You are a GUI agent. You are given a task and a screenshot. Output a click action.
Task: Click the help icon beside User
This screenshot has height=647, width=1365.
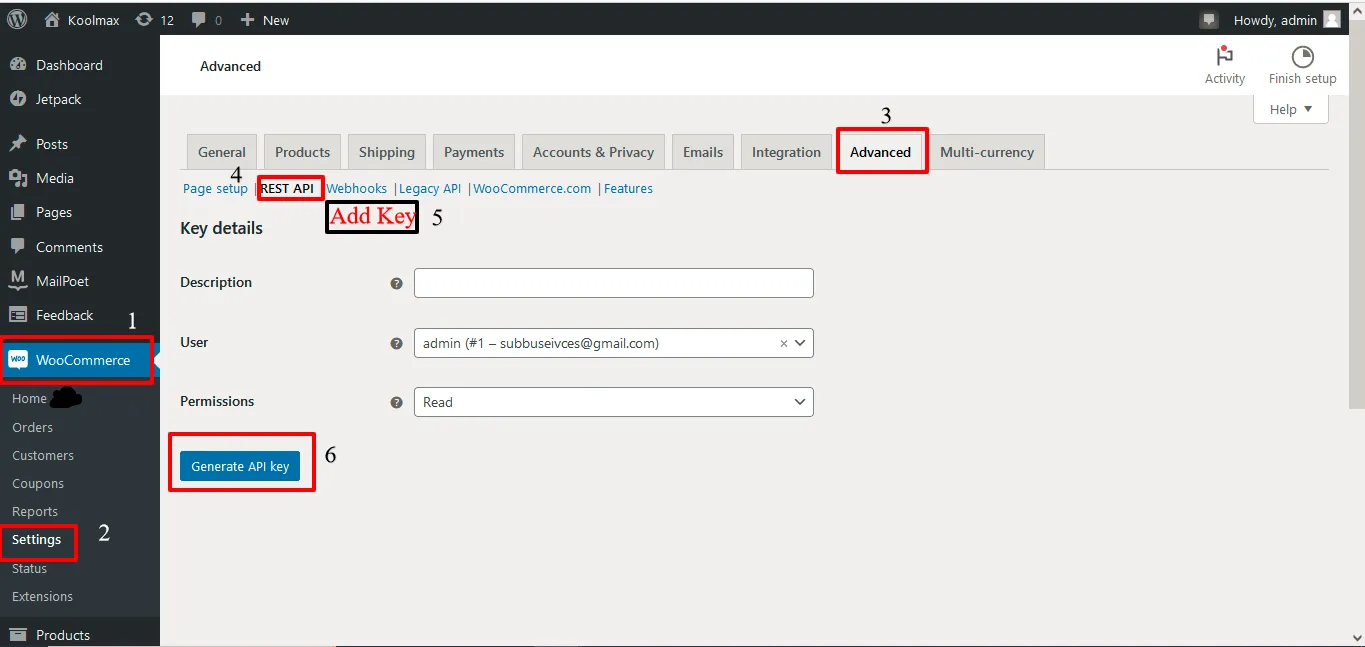pyautogui.click(x=396, y=344)
